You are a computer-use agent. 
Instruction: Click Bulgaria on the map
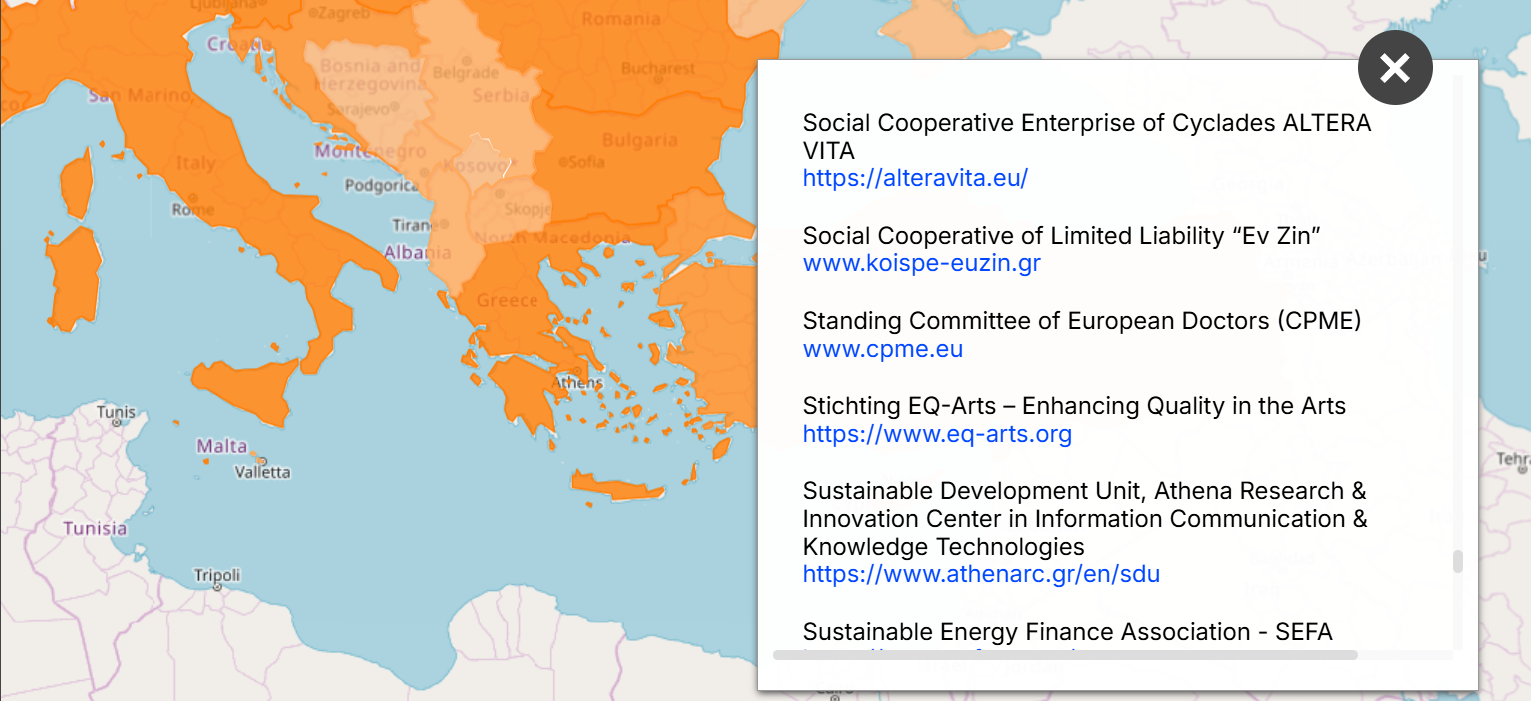[639, 140]
